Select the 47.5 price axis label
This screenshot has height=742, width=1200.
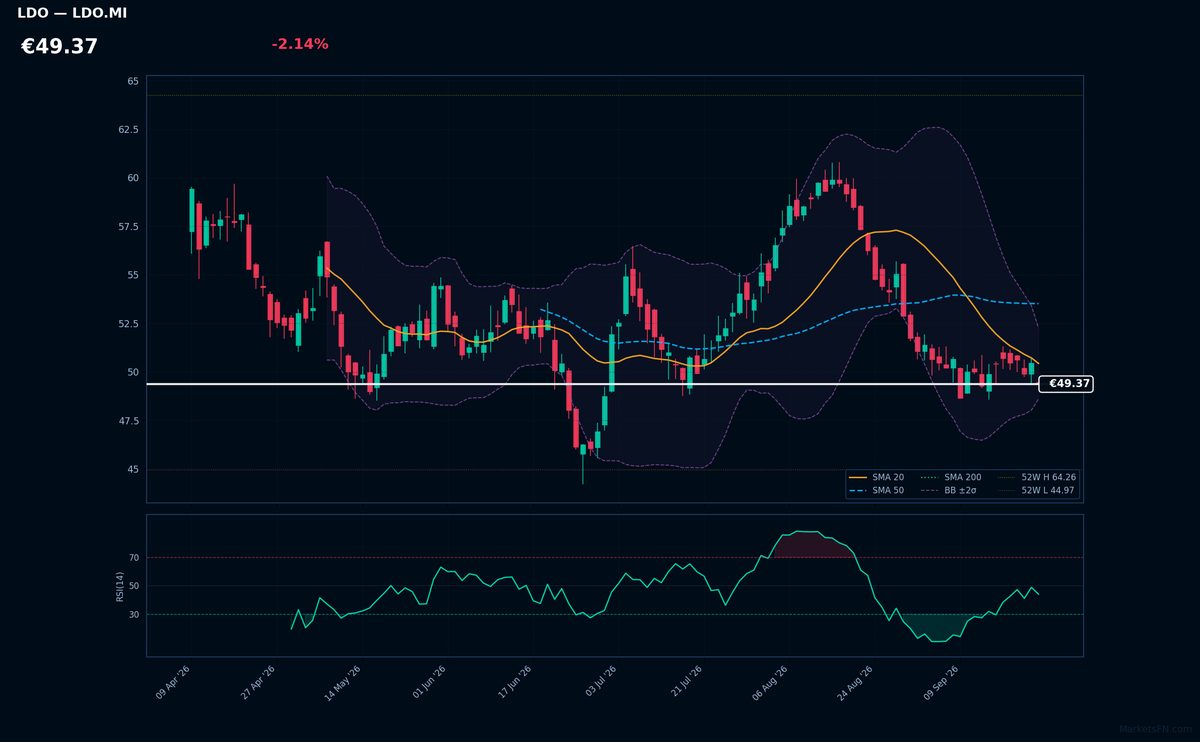128,421
